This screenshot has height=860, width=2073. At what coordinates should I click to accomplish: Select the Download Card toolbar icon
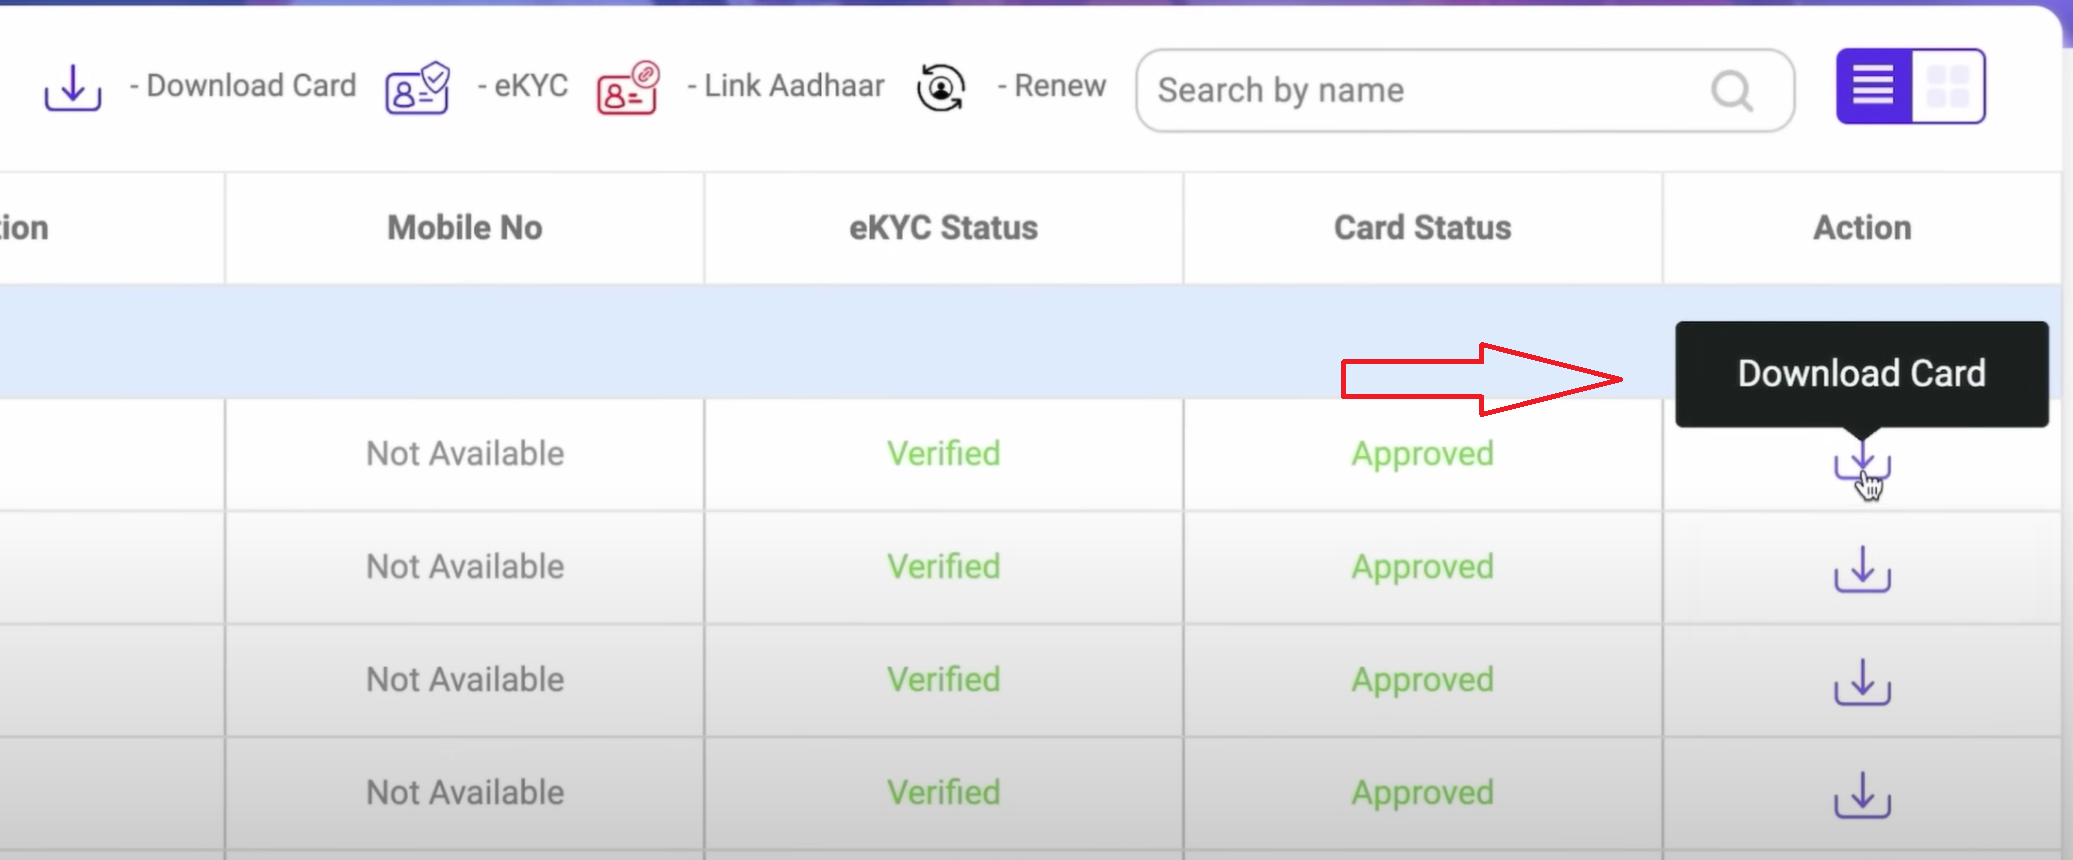pos(72,88)
